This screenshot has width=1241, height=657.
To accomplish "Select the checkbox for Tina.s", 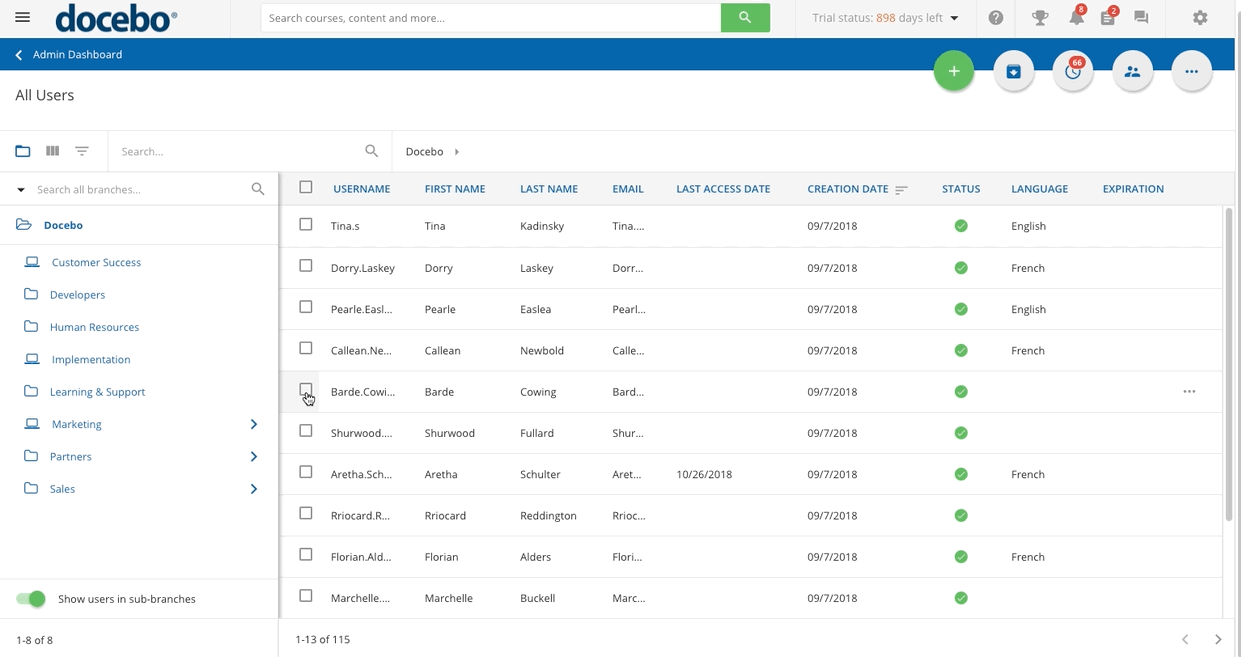I will [306, 225].
